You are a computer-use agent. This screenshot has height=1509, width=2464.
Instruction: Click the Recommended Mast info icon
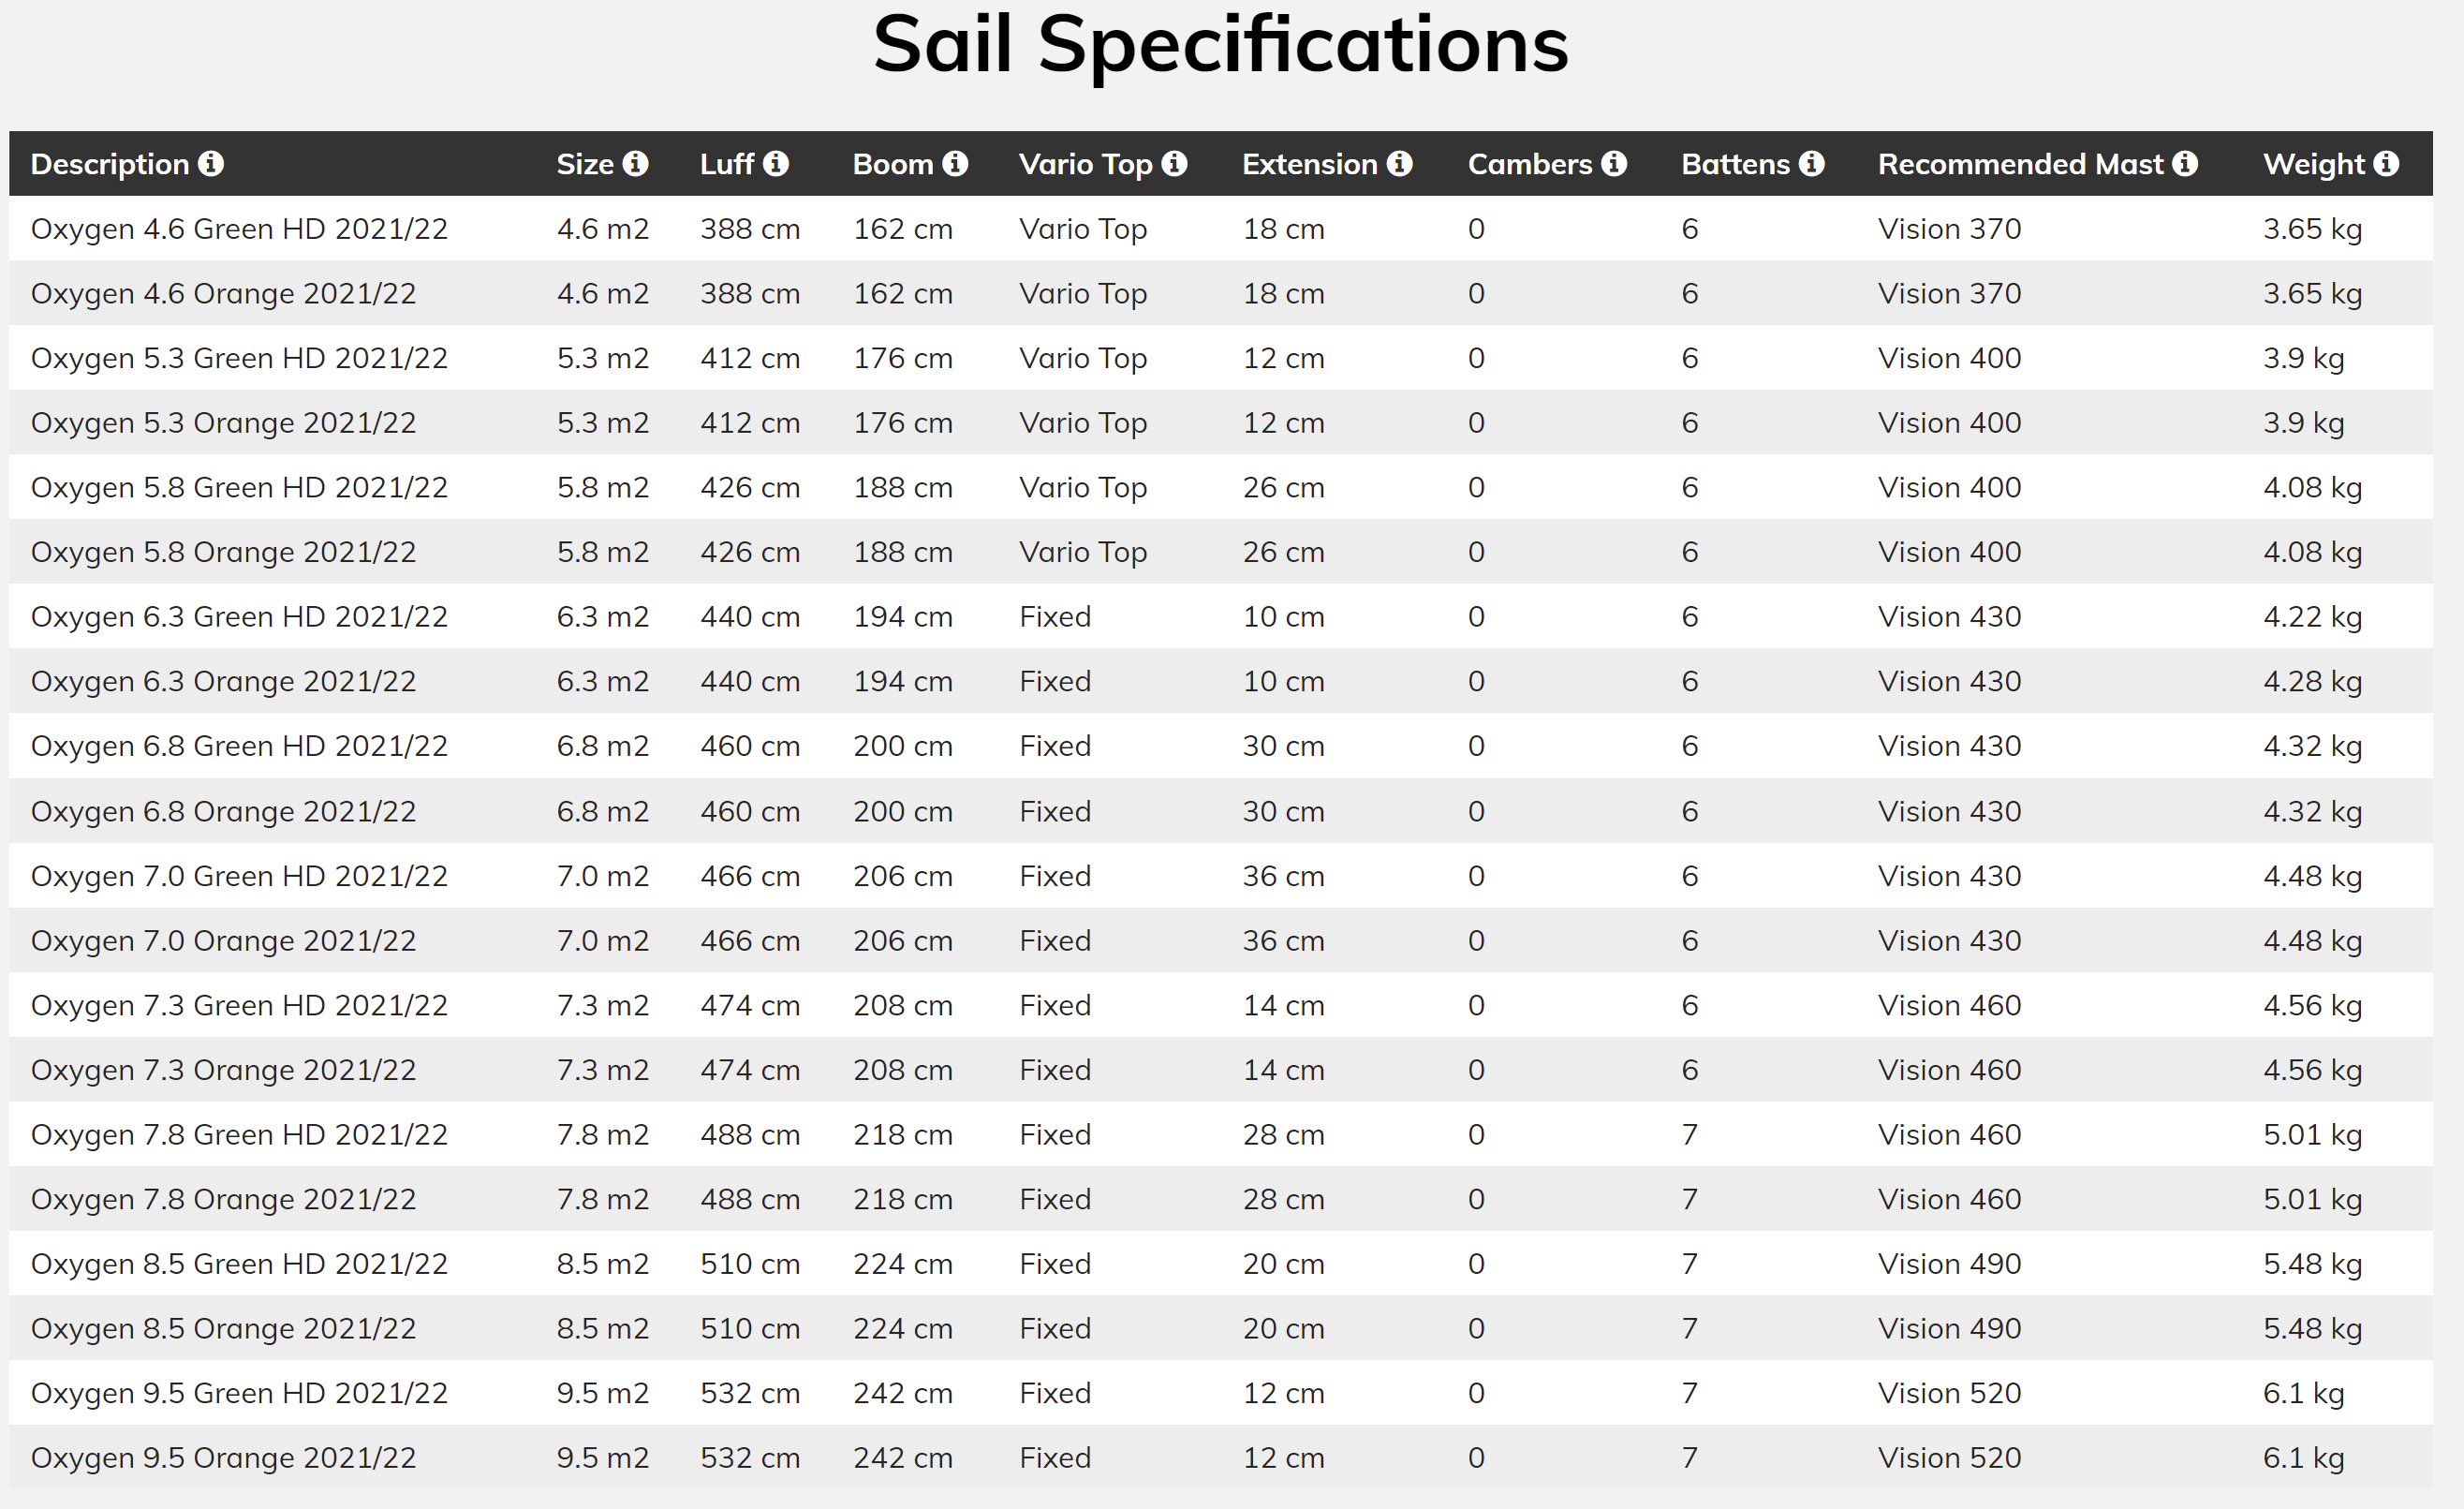coord(2185,163)
